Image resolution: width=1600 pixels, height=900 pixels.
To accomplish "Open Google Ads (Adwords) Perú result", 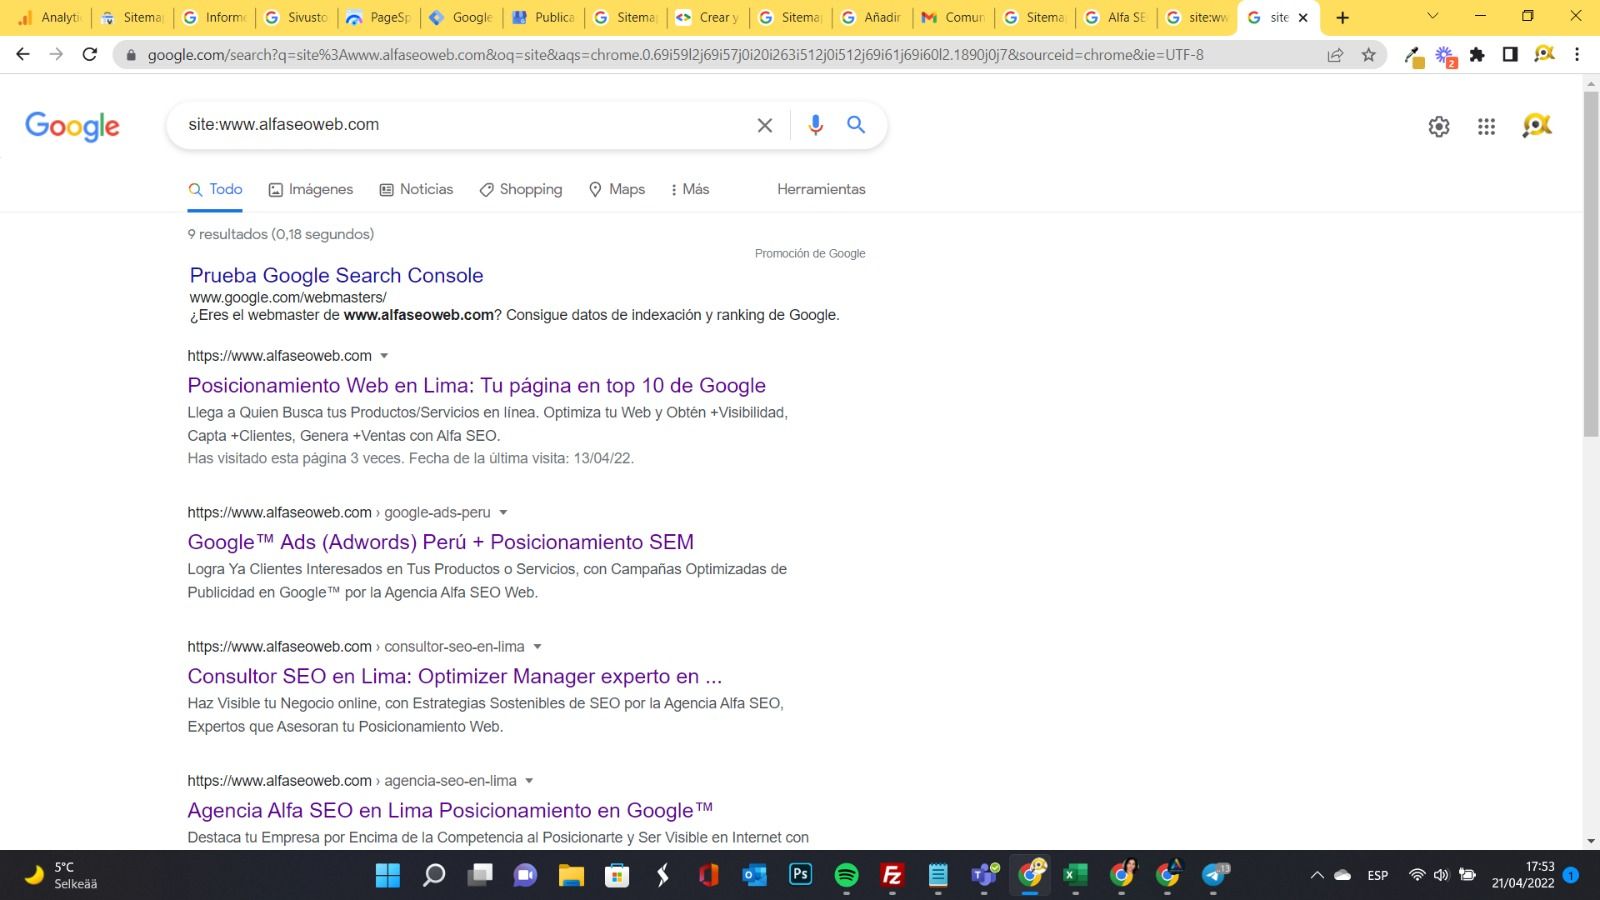I will coord(440,542).
